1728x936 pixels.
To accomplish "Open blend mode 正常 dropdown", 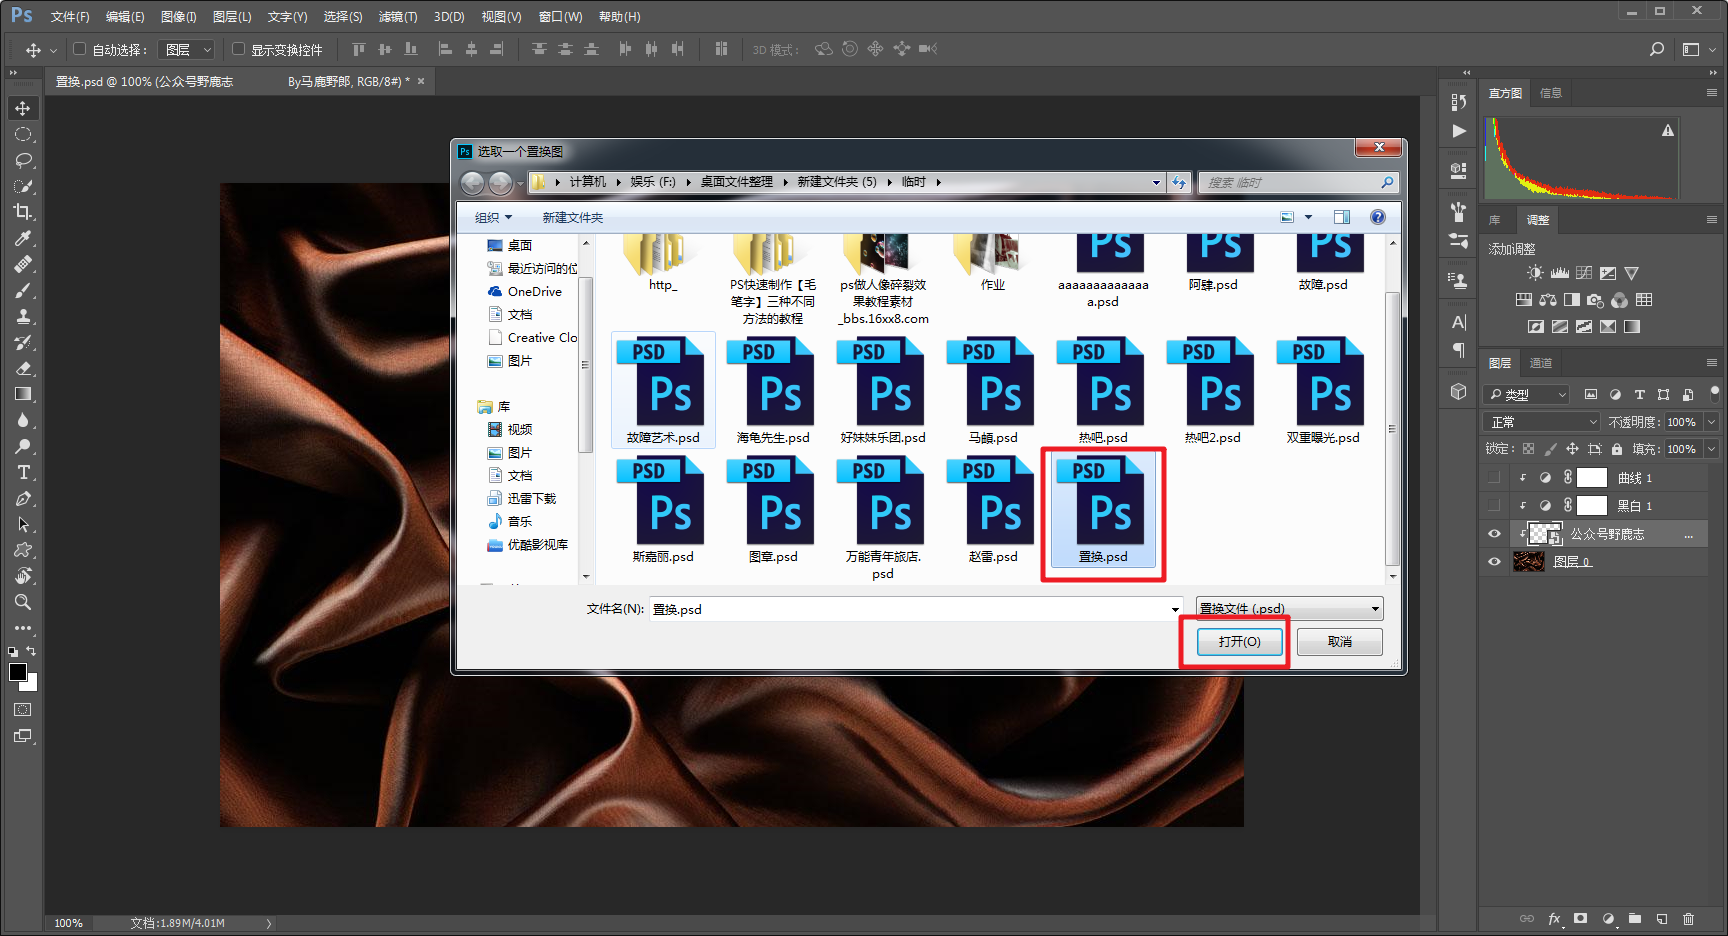I will [1542, 422].
